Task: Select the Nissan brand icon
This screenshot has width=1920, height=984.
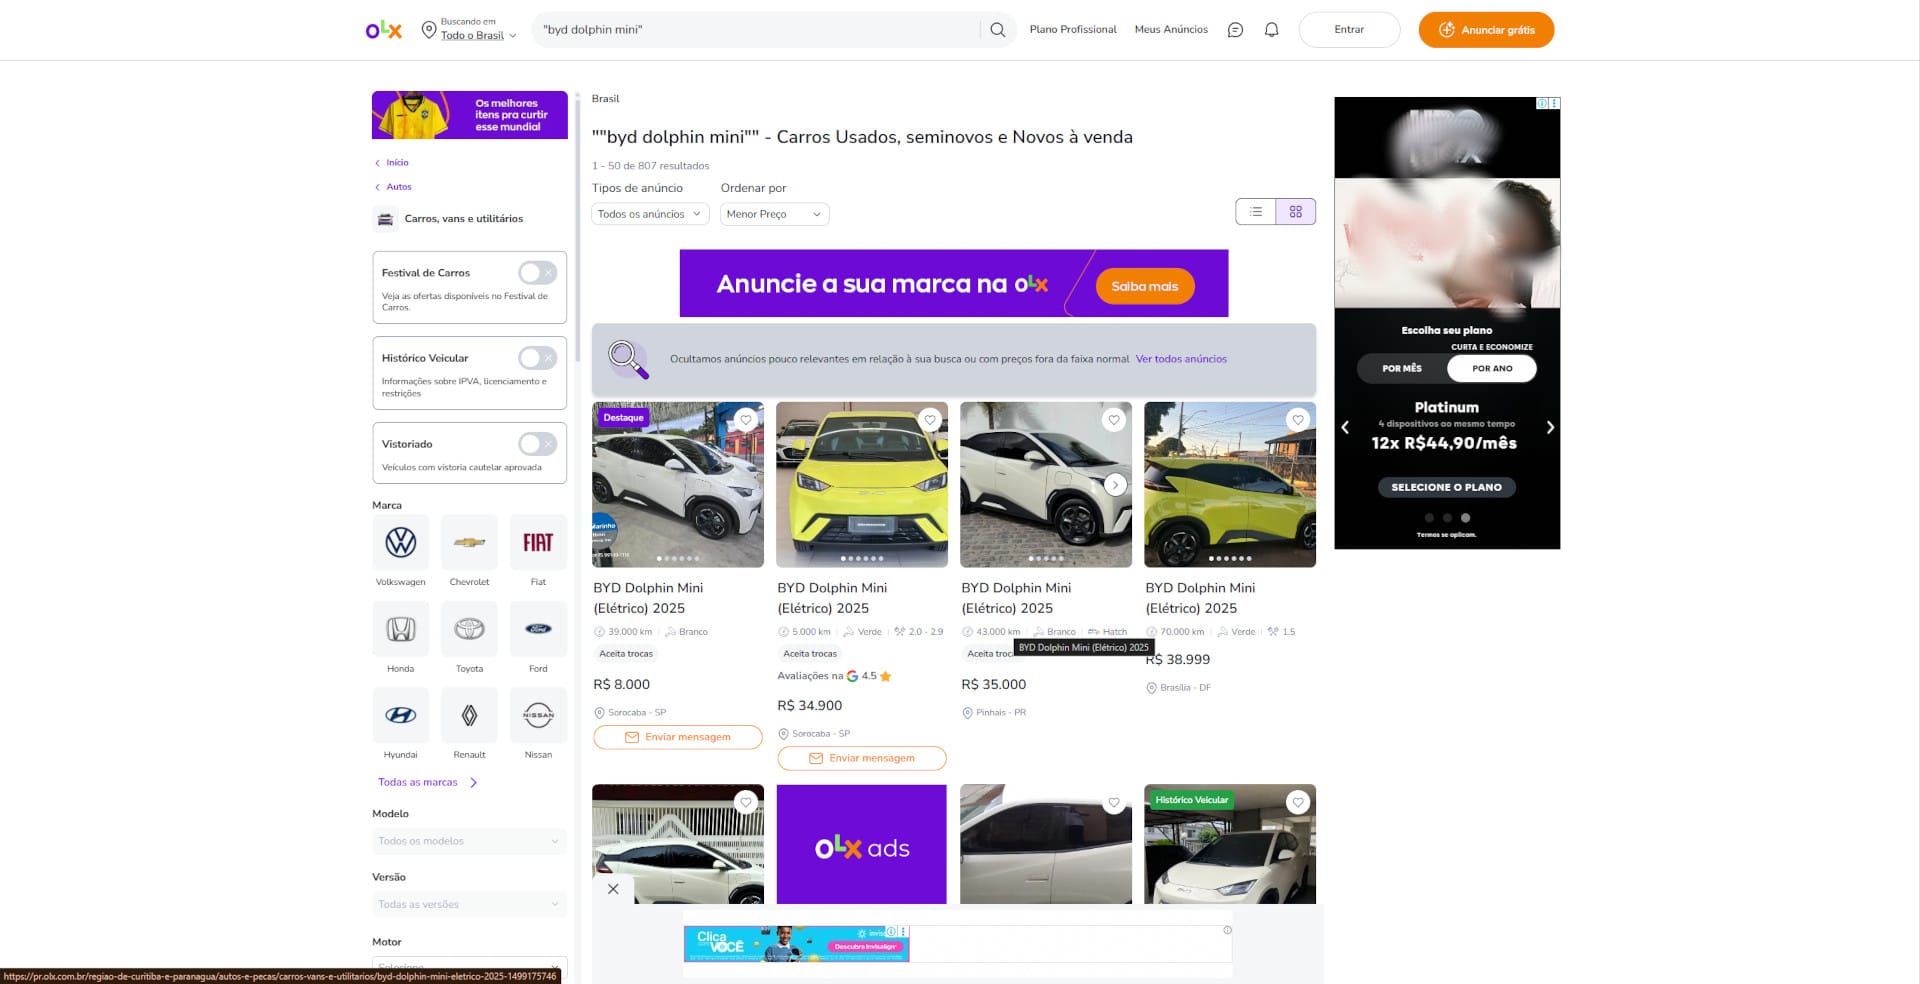Action: tap(538, 715)
